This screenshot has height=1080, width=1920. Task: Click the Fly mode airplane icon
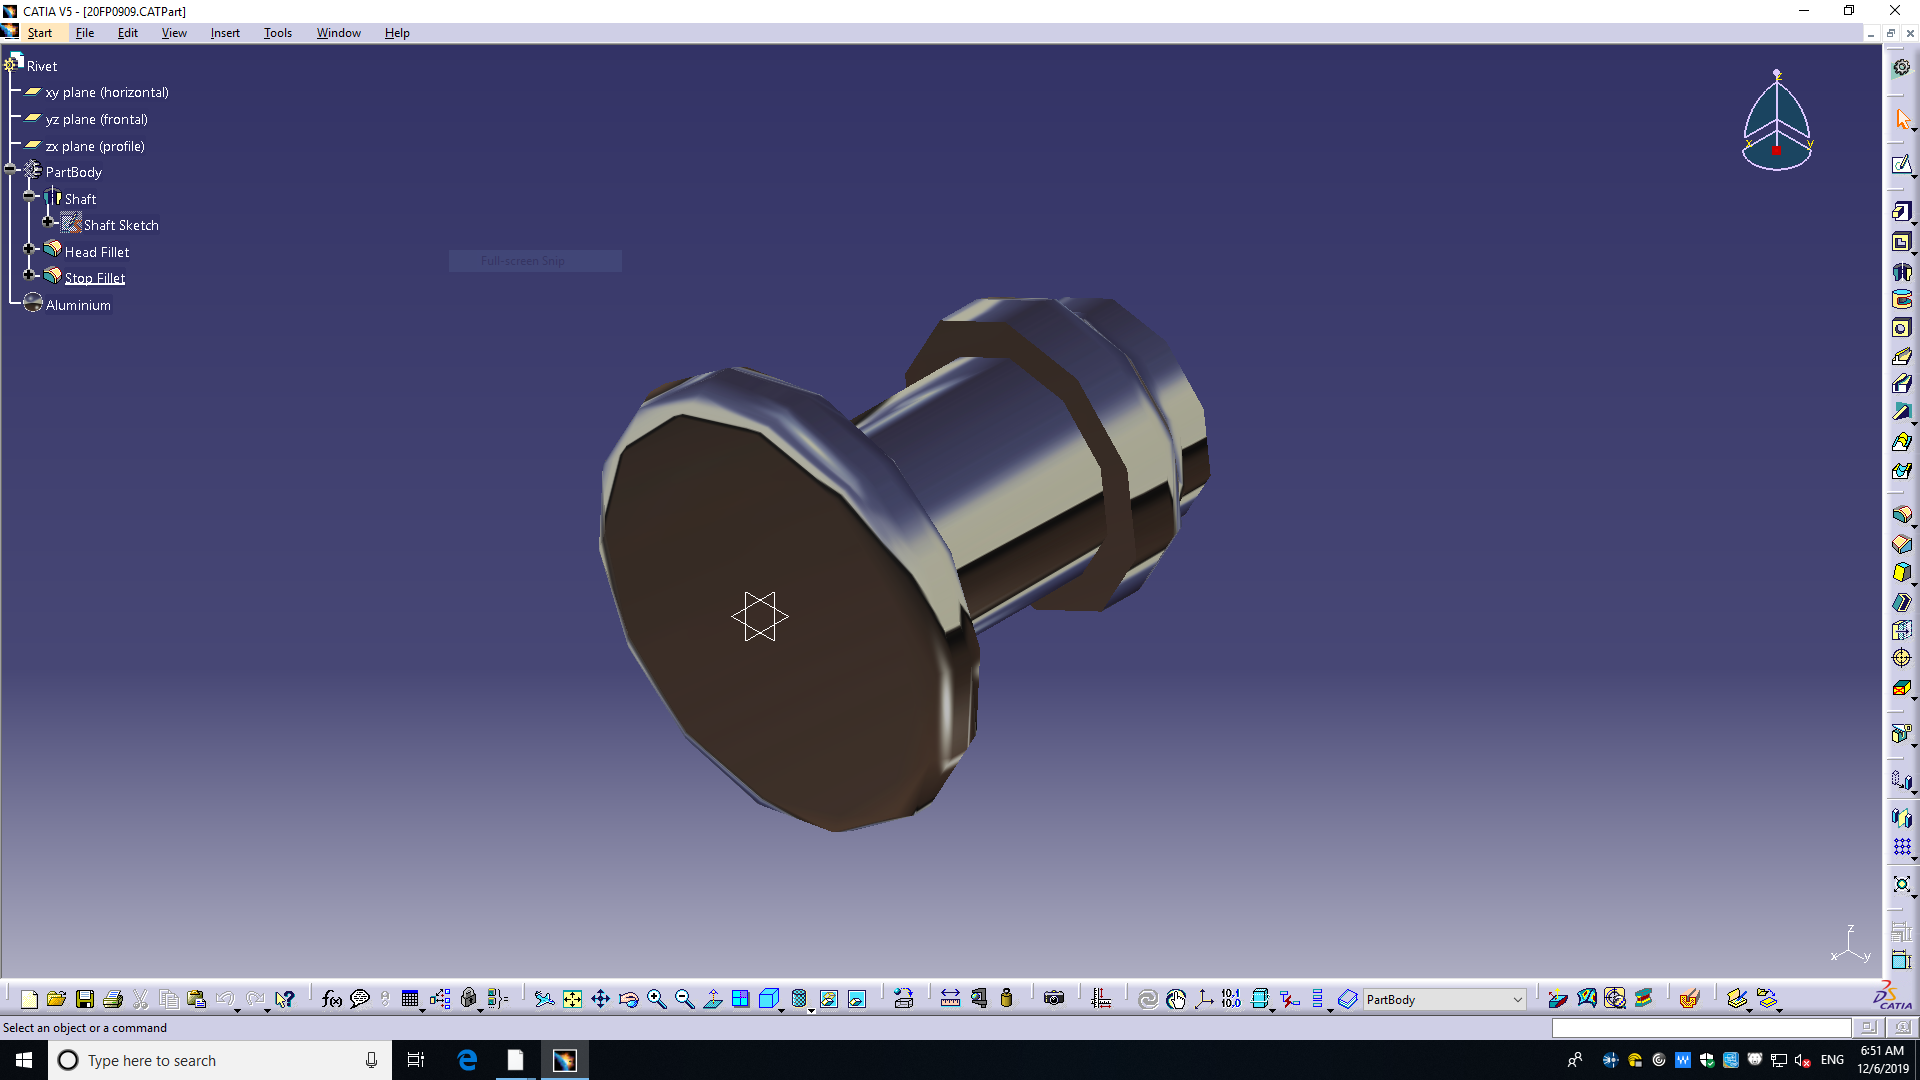pyautogui.click(x=544, y=999)
